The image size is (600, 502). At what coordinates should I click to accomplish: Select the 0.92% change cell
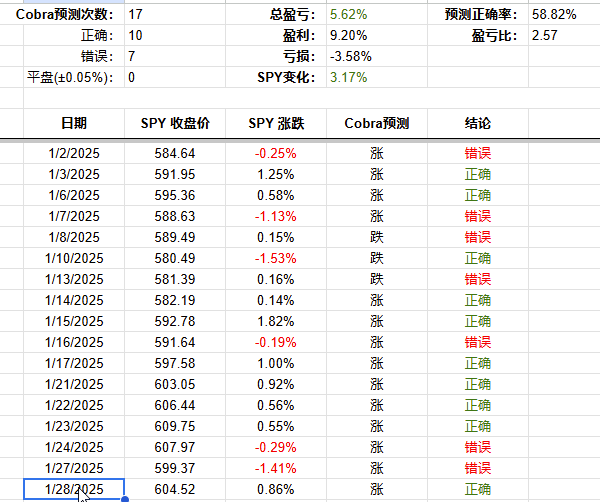point(276,385)
